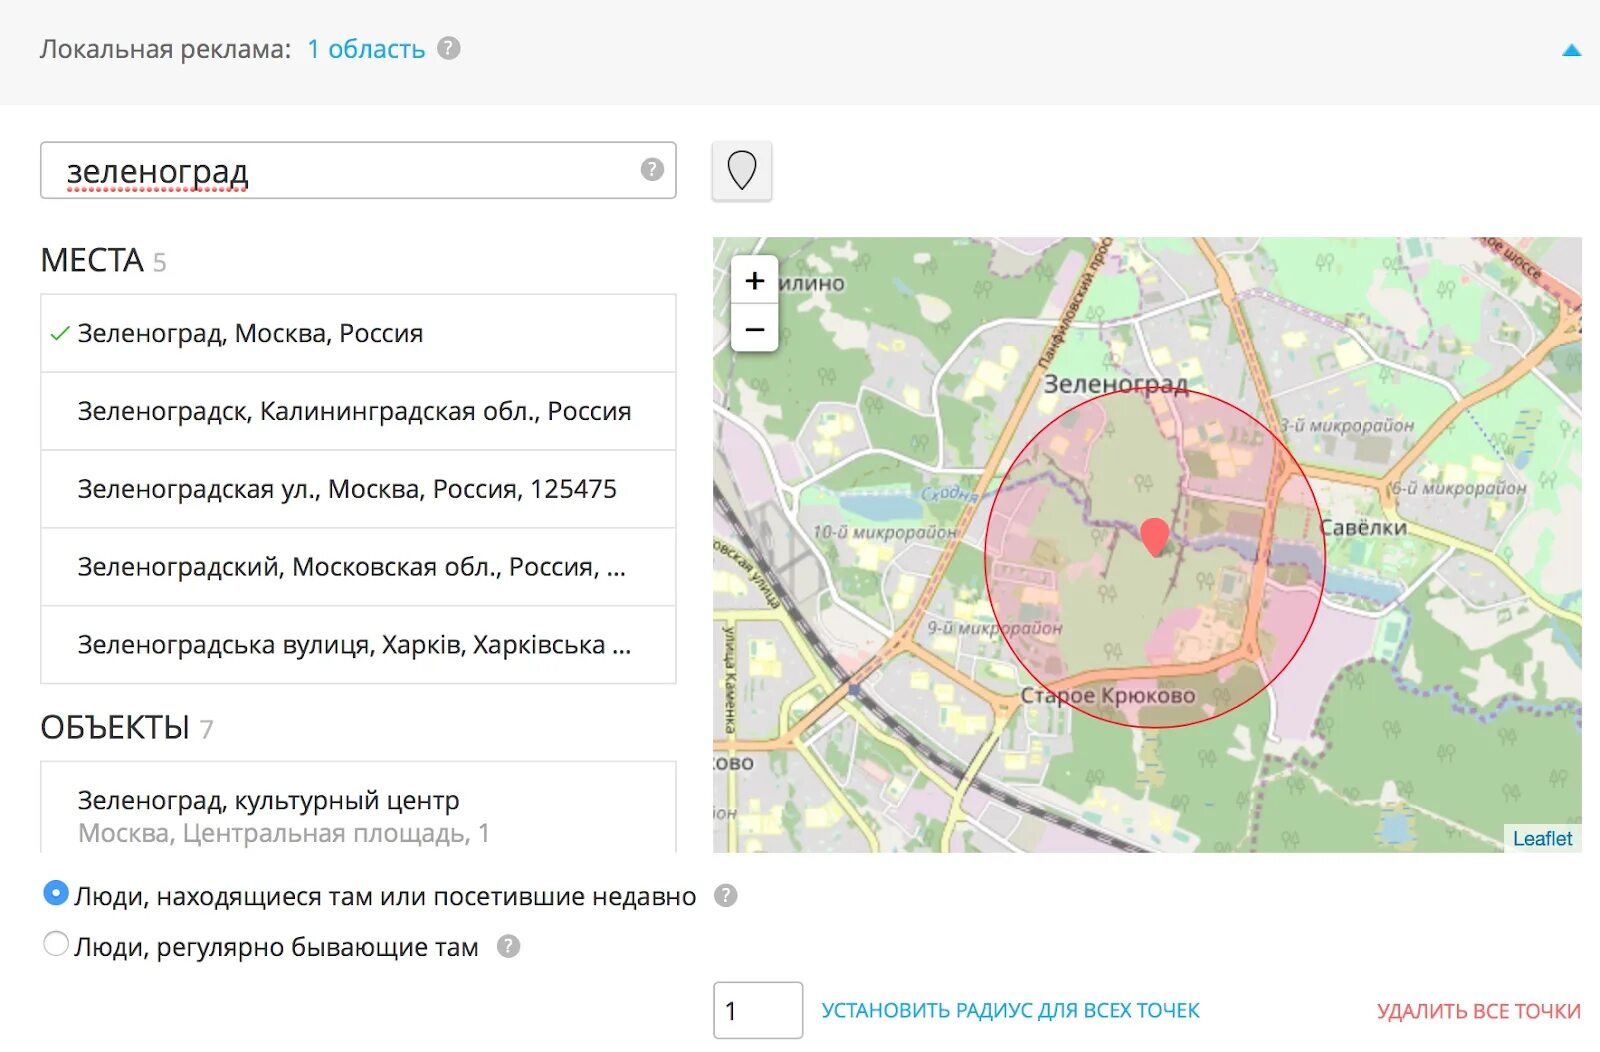Viewport: 1600px width, 1052px height.
Task: Open help icon next to '1 область'
Action: 449,48
